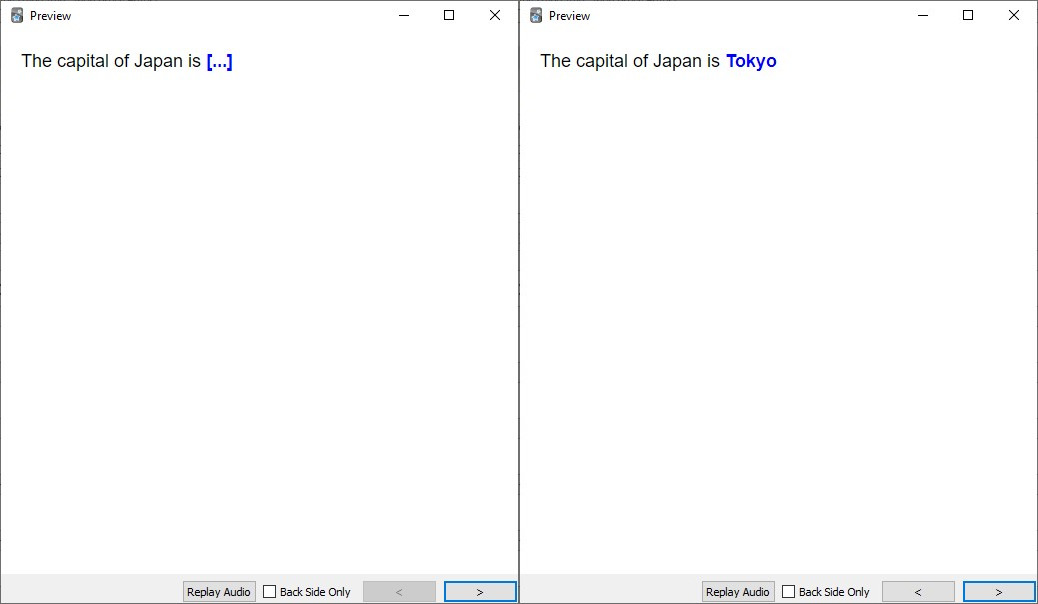Minimize the right Preview window
1038x604 pixels.
point(923,15)
